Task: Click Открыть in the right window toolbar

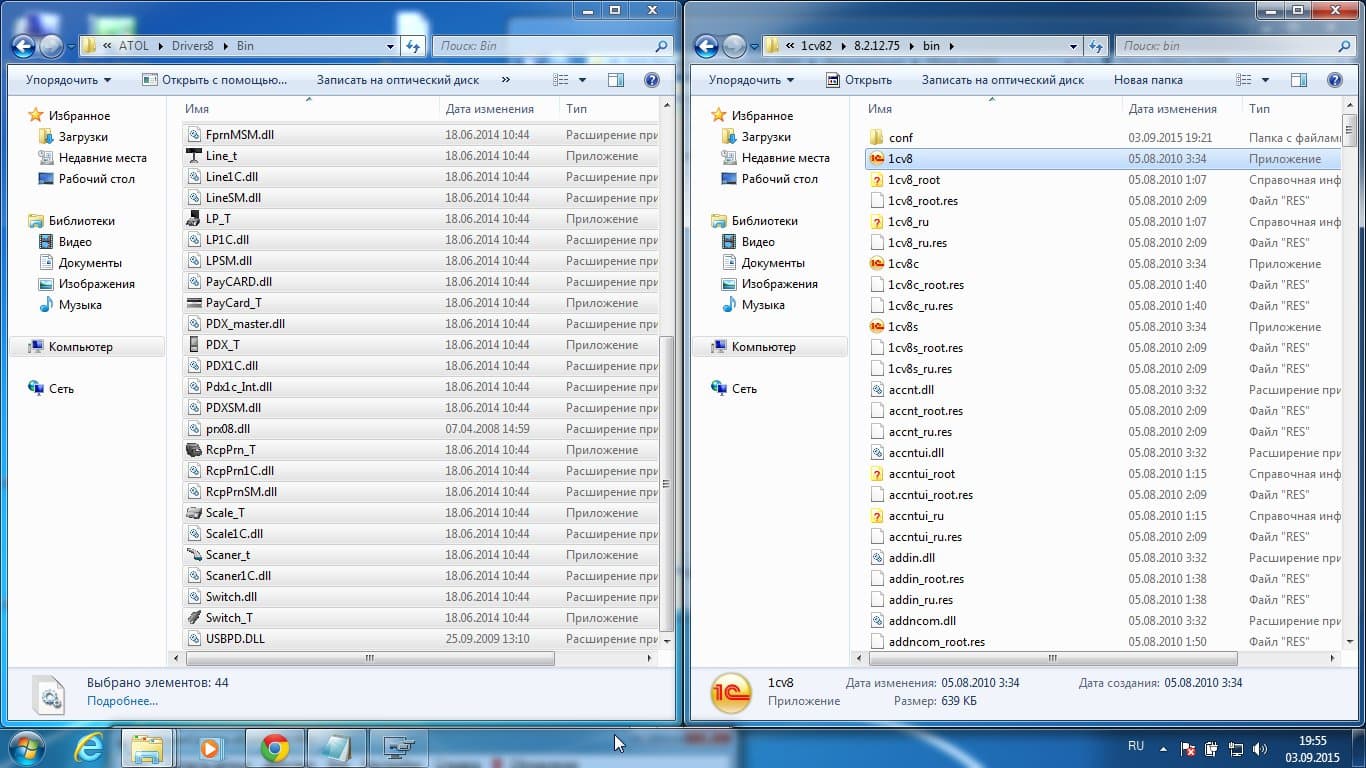Action: click(x=858, y=80)
